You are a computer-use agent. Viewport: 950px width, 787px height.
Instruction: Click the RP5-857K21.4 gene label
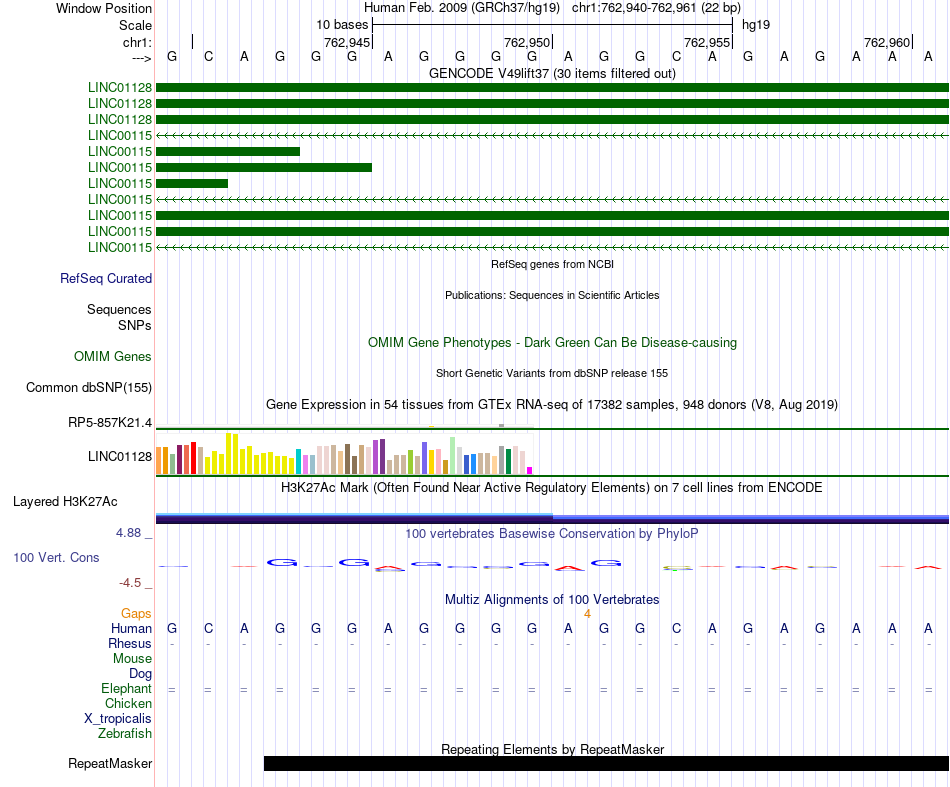[110, 422]
